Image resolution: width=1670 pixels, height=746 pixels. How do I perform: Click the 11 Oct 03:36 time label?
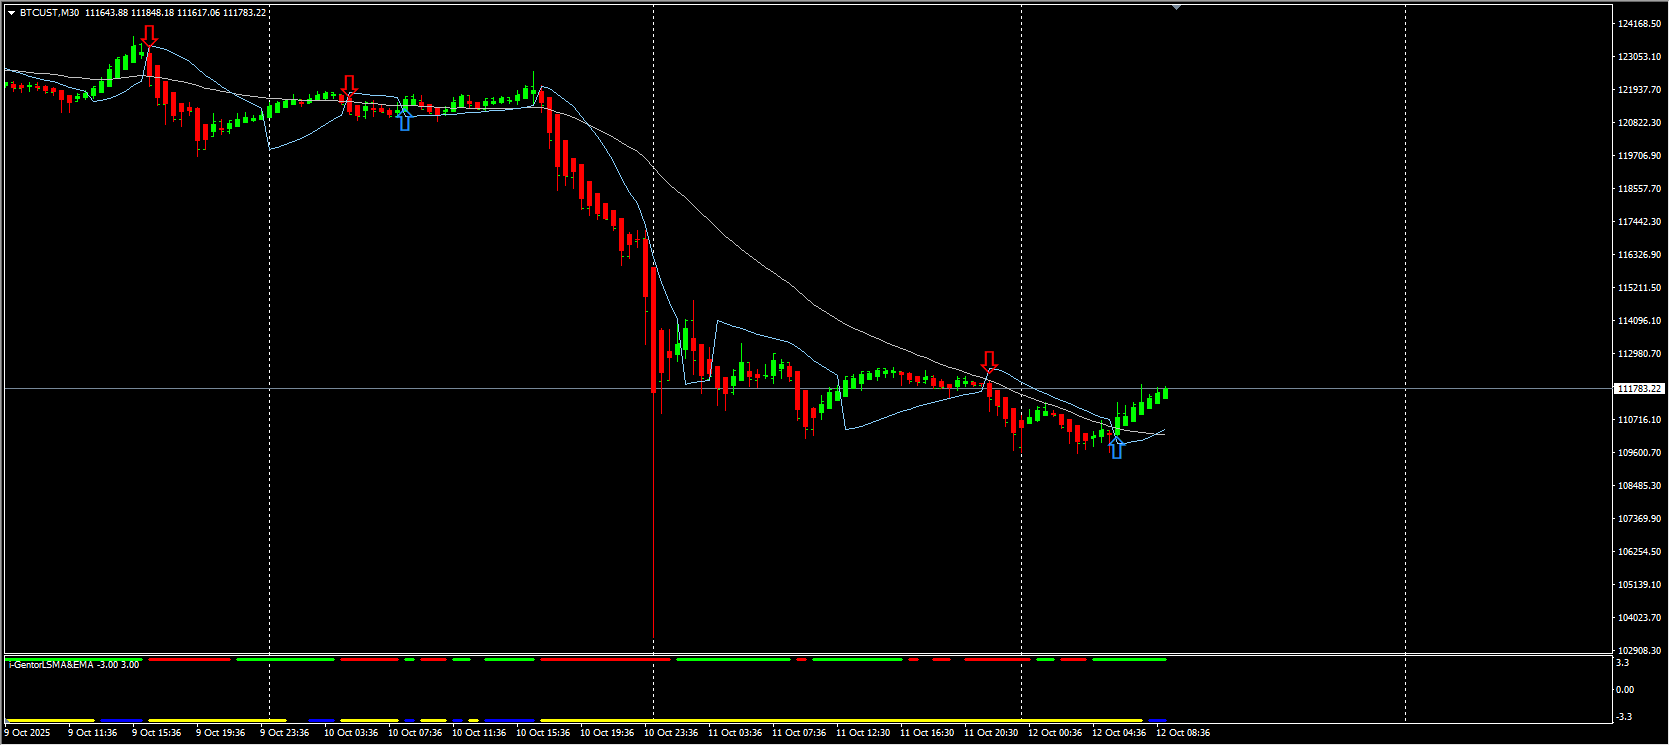point(735,733)
